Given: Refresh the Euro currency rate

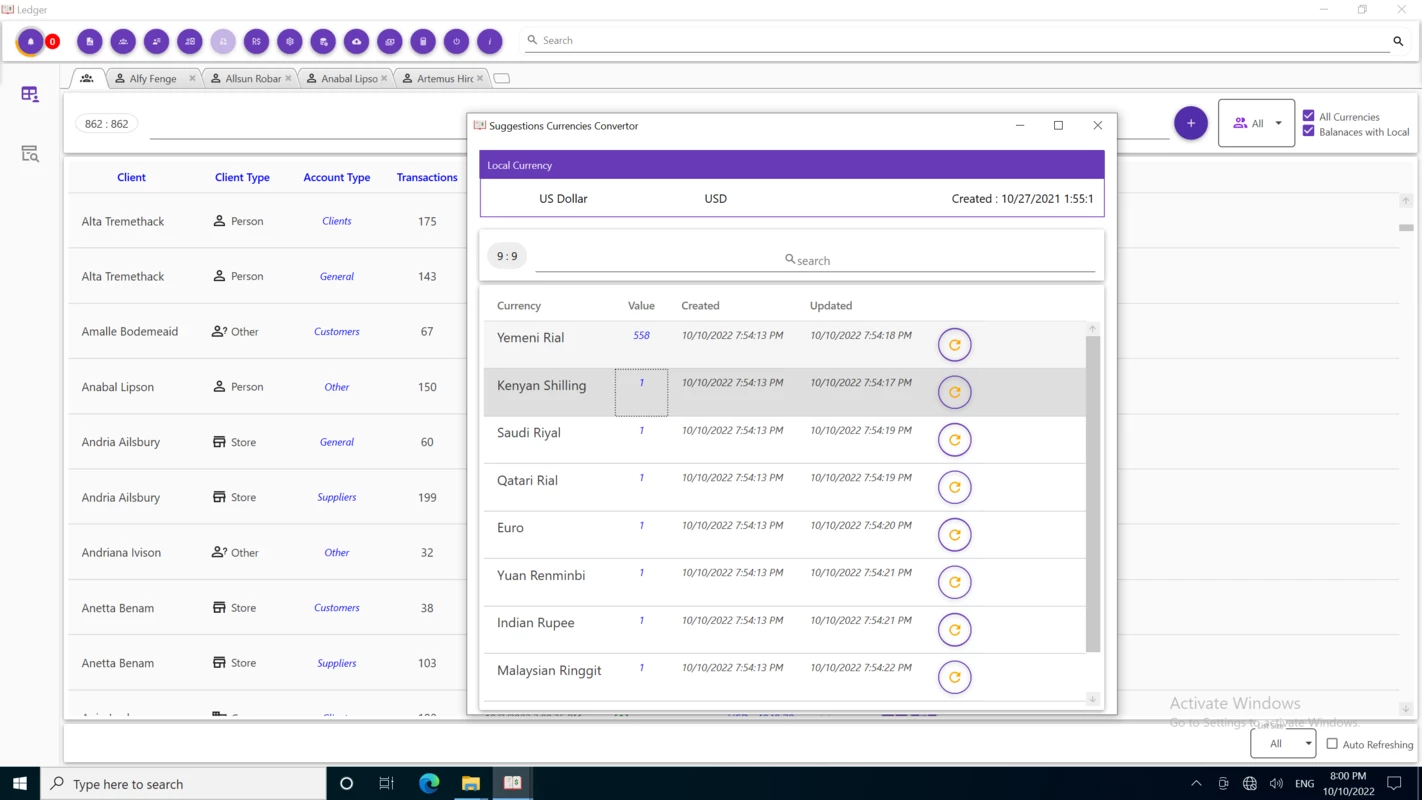Looking at the screenshot, I should tap(955, 535).
